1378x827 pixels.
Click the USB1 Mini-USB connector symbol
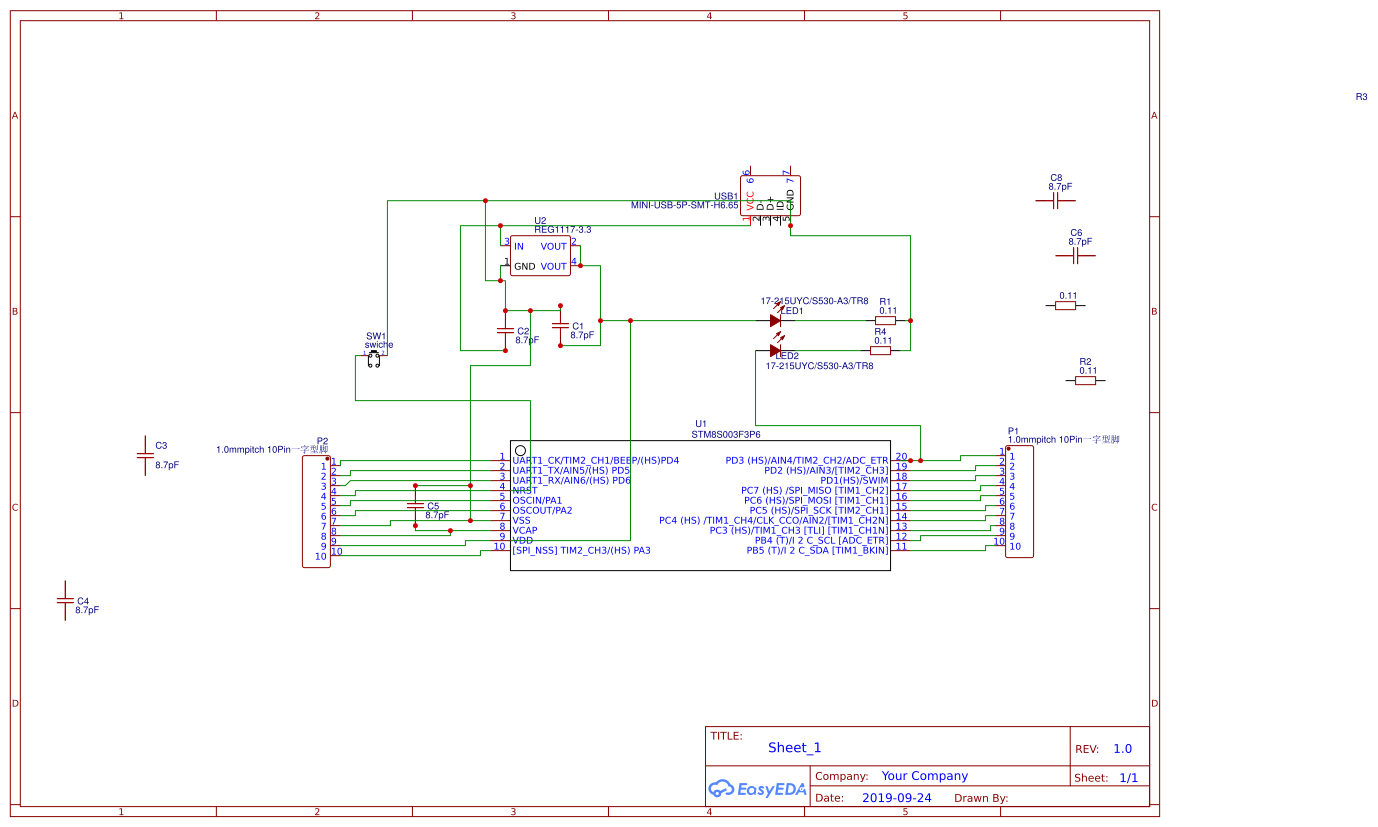coord(770,195)
